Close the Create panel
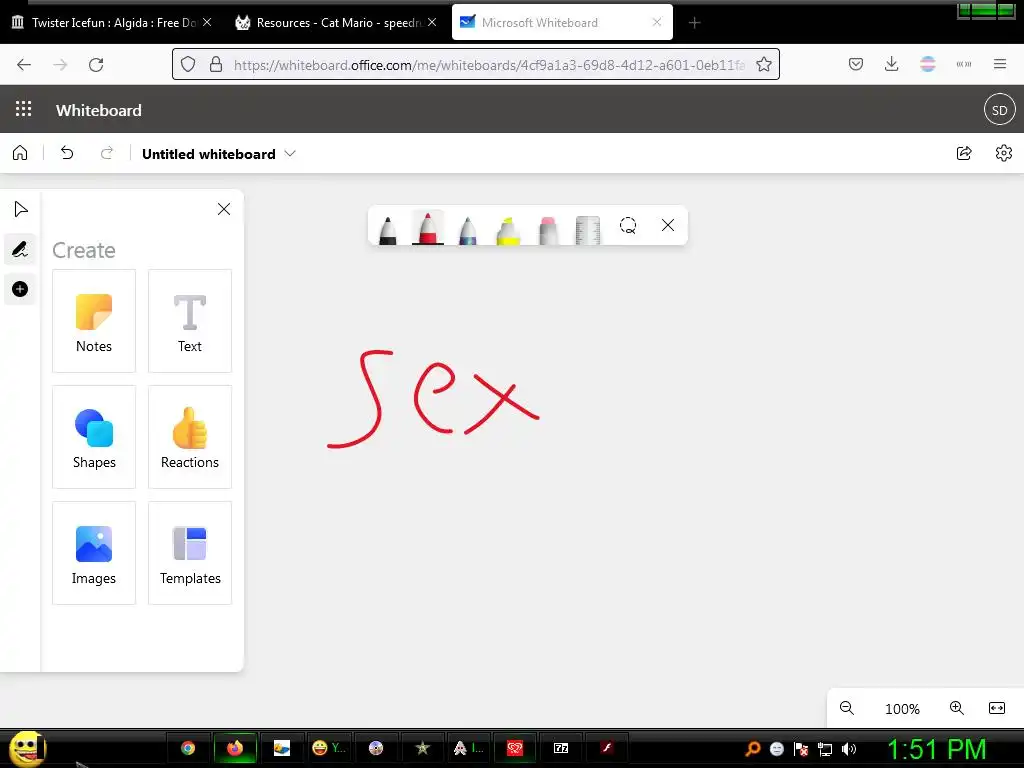Screen dimensions: 1024x768 click(224, 209)
